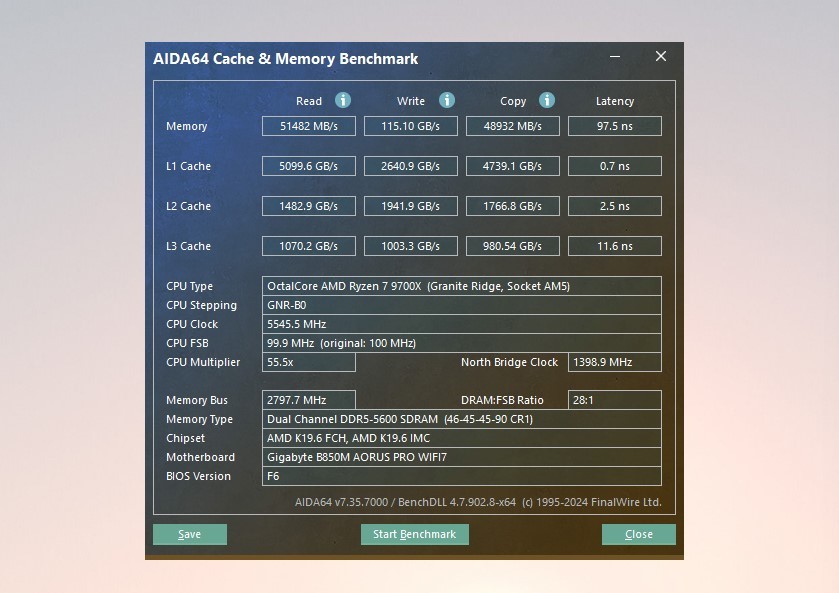Viewport: 839px width, 593px height.
Task: Click the L3 Cache copy value 980.54 GB/s
Action: click(513, 246)
